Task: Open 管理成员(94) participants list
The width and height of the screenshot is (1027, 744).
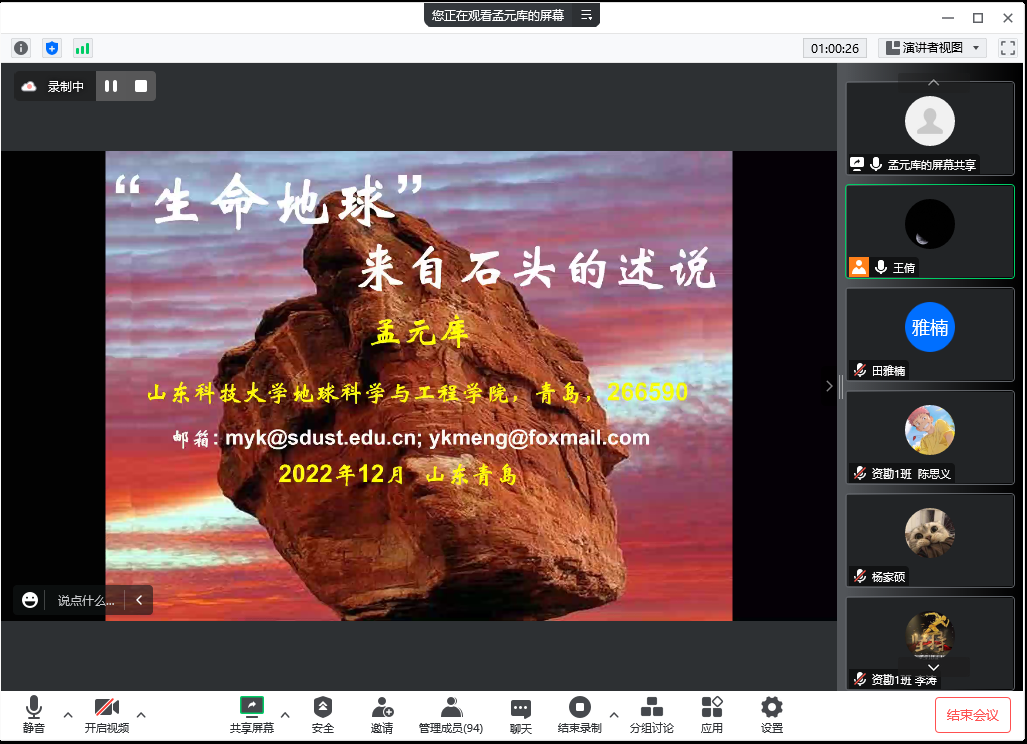Action: click(451, 714)
